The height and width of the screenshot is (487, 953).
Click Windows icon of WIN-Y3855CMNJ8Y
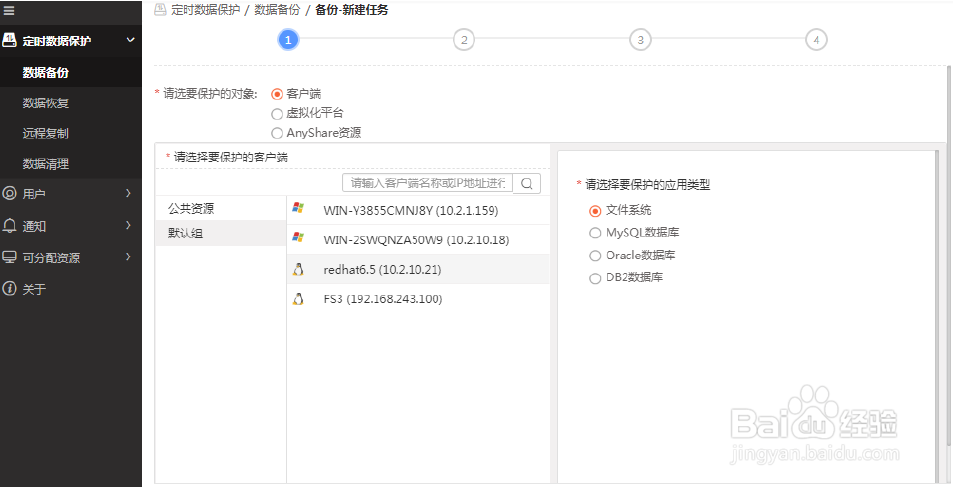298,208
